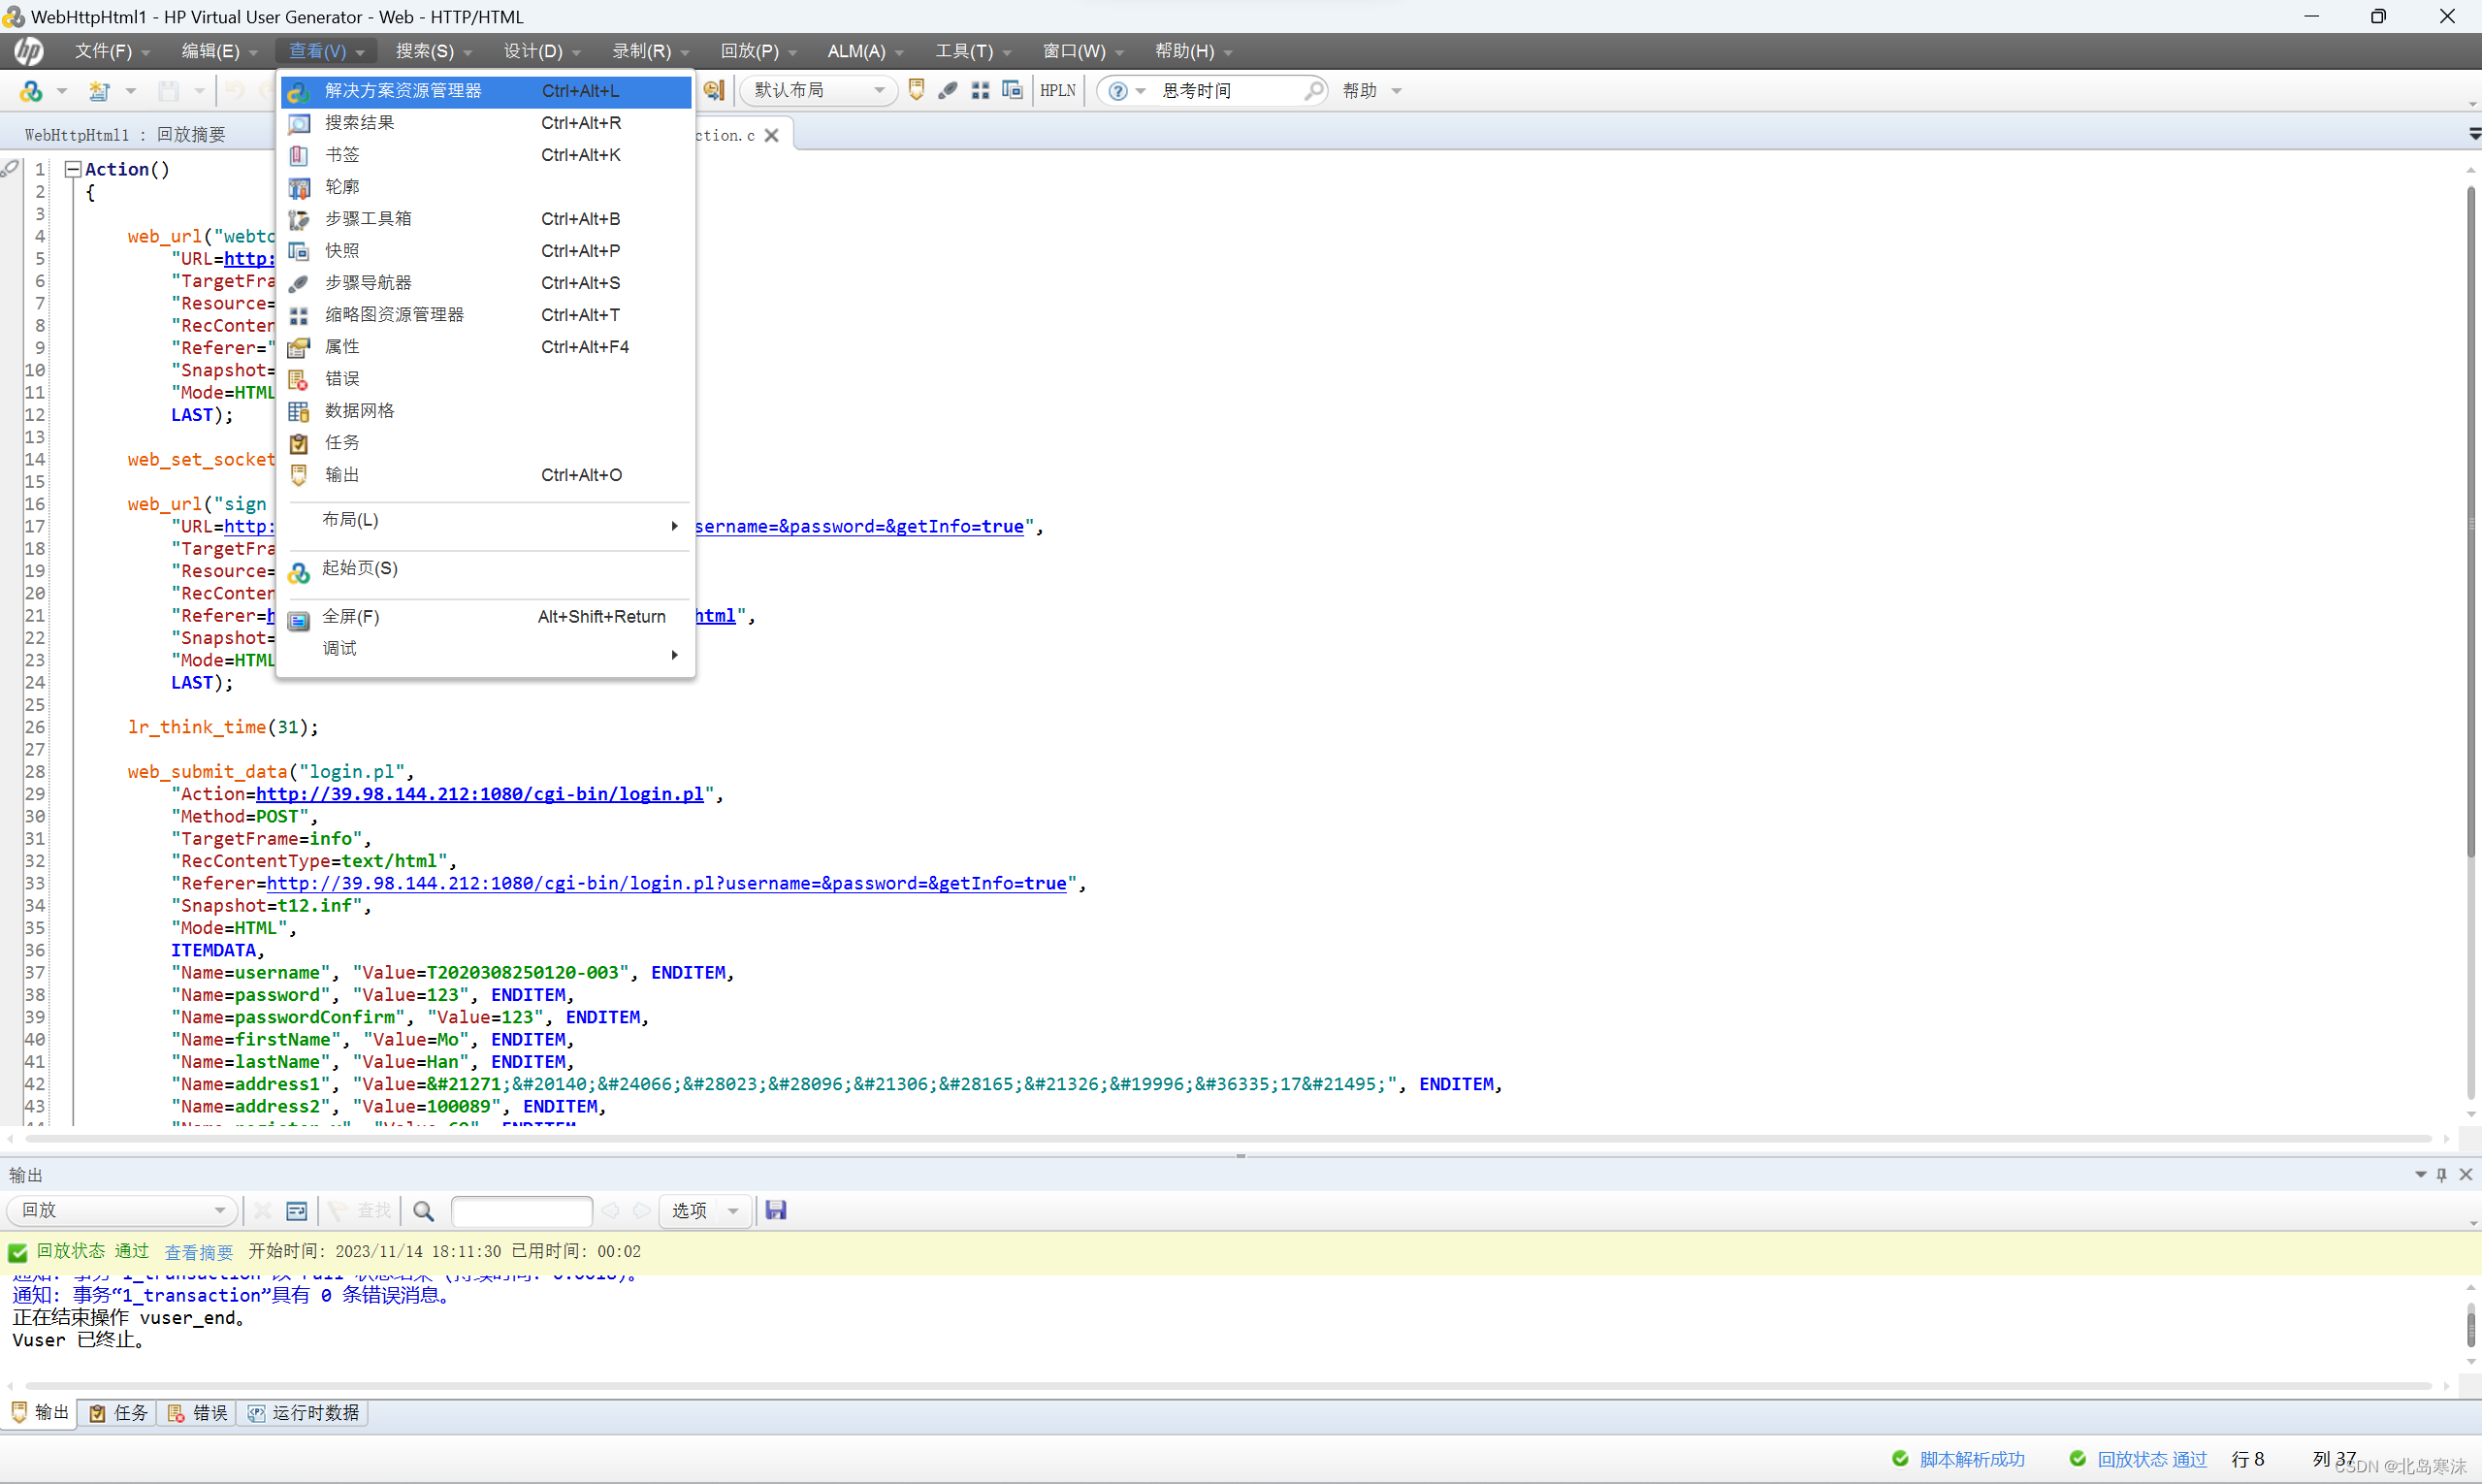Click the Output pane icon in toolbar

point(916,91)
